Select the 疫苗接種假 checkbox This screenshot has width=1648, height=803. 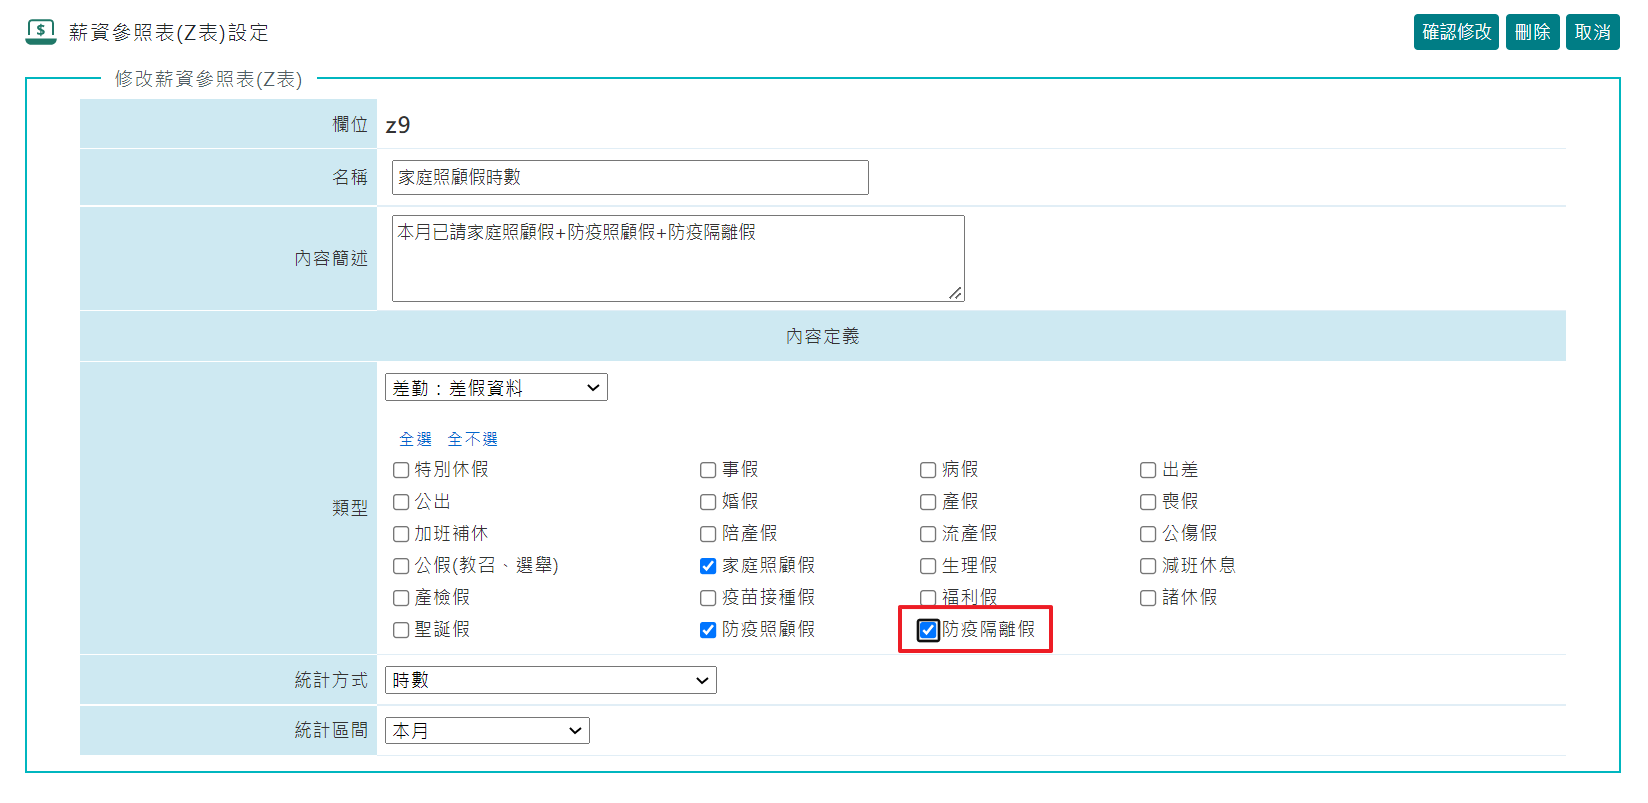708,598
